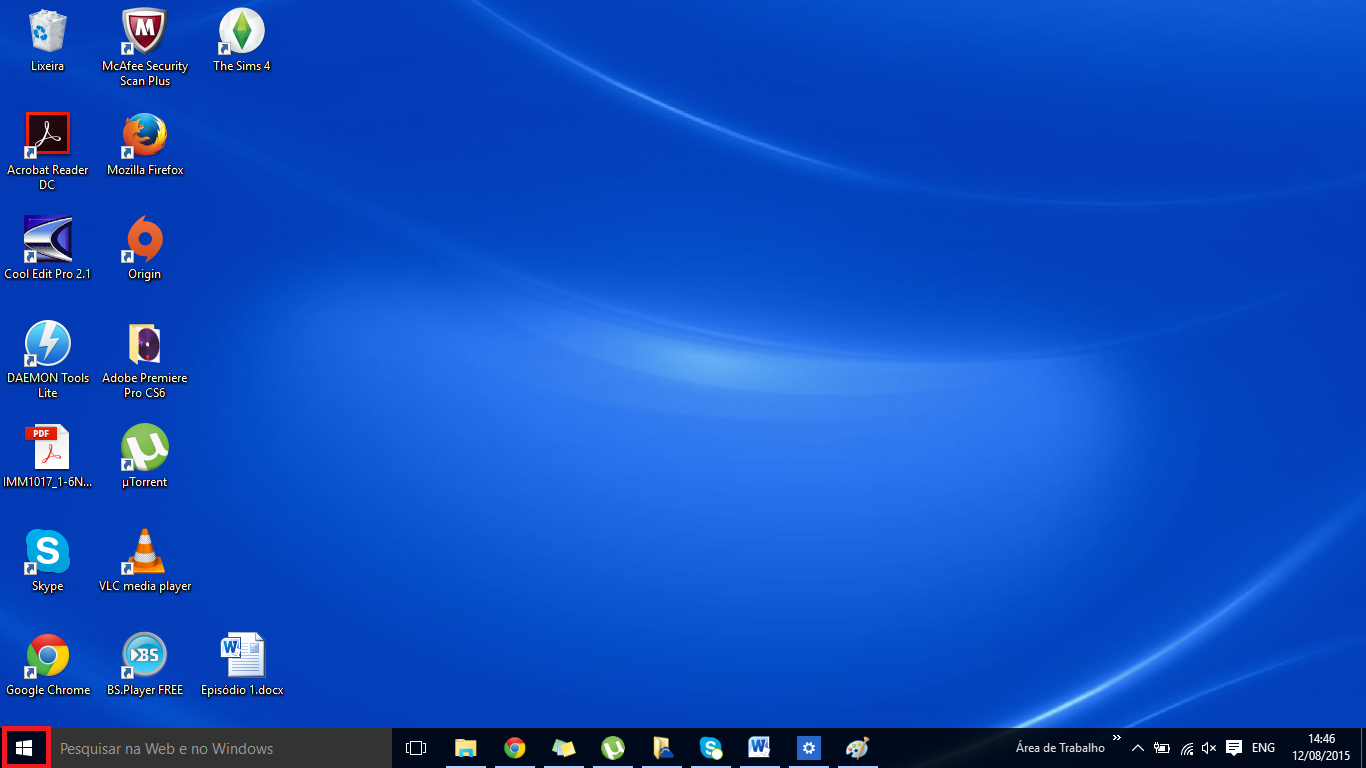Open the photos app taskbar icon
1366x768 pixels.
(564, 748)
